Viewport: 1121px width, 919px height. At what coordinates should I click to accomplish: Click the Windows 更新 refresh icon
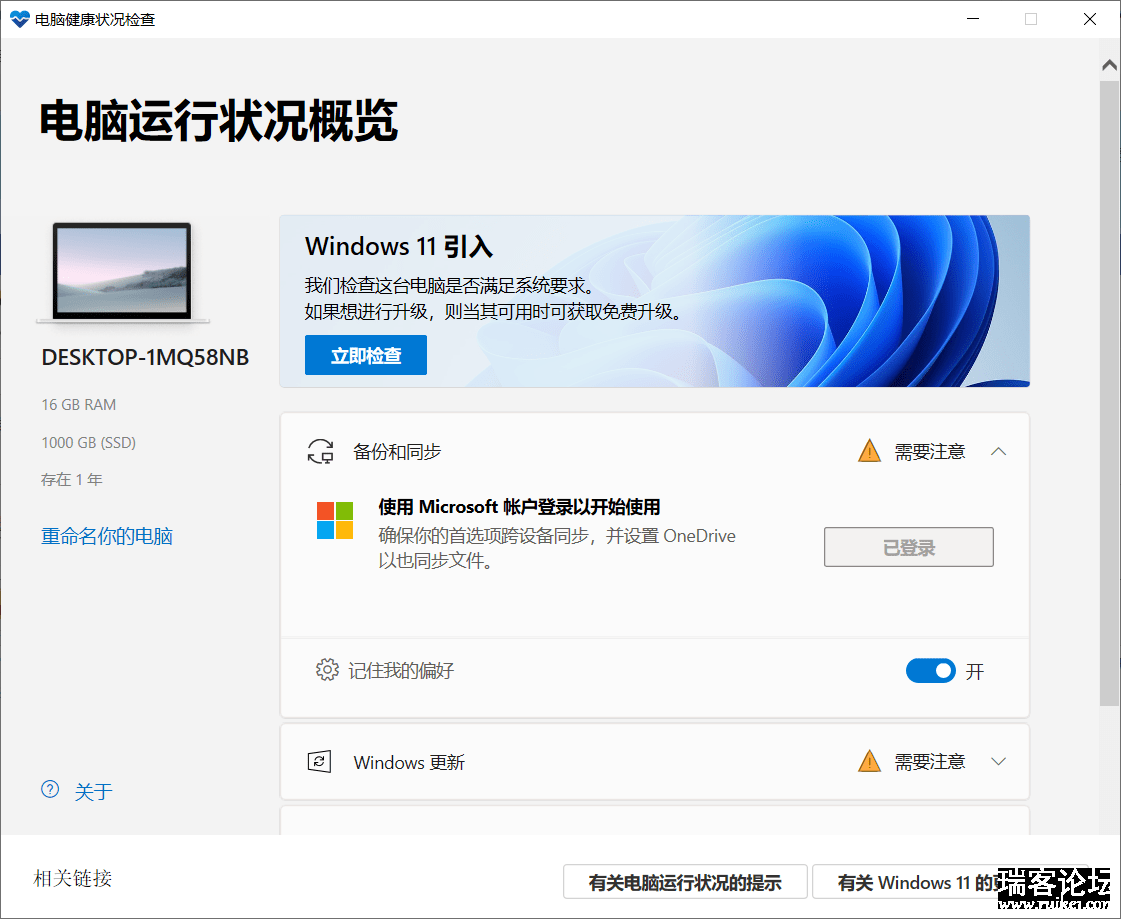click(x=319, y=762)
